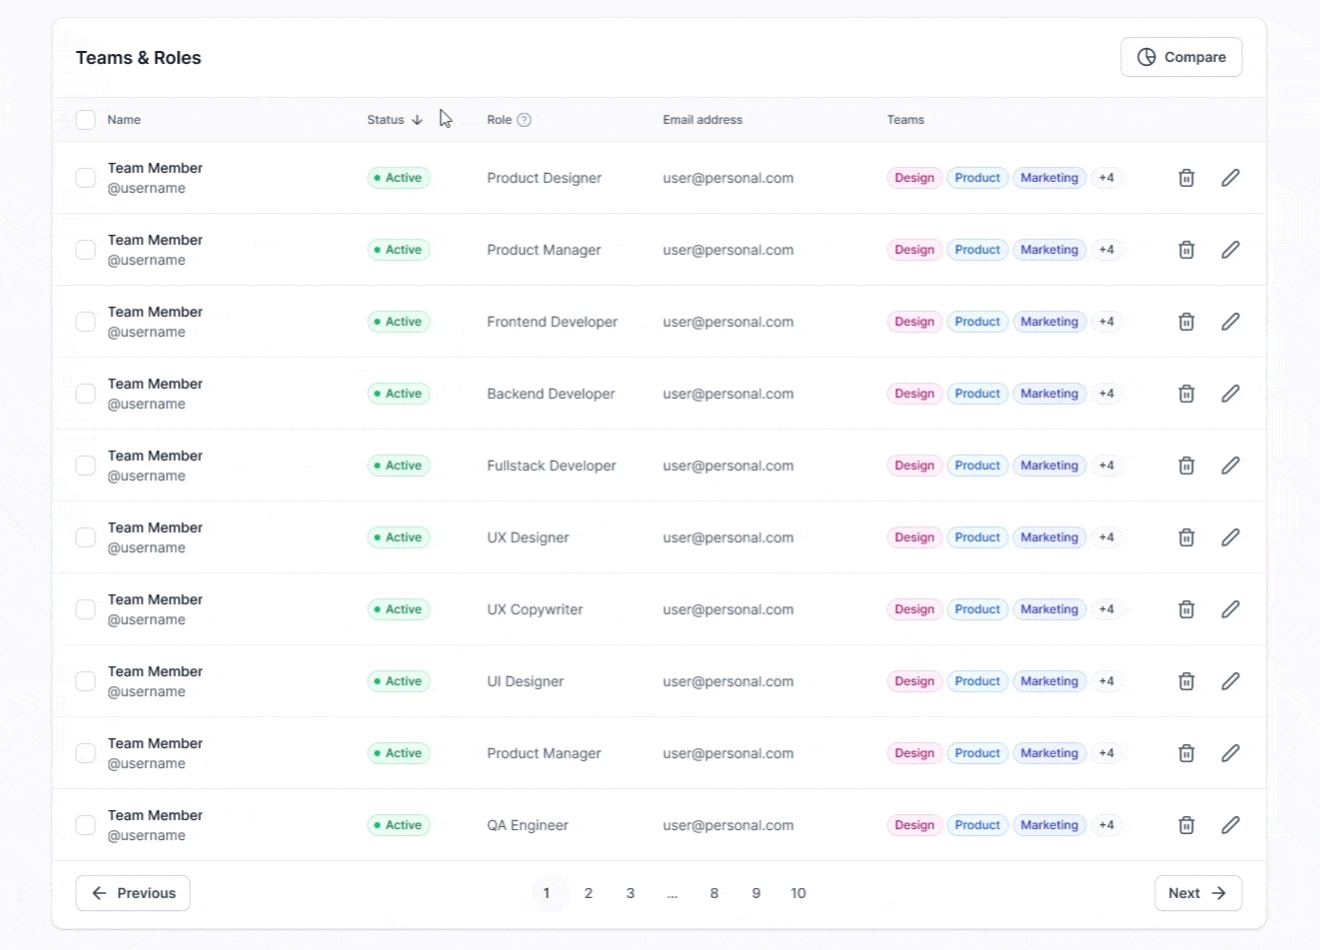Image resolution: width=1320 pixels, height=950 pixels.
Task: Click the Compare button
Action: pos(1181,57)
